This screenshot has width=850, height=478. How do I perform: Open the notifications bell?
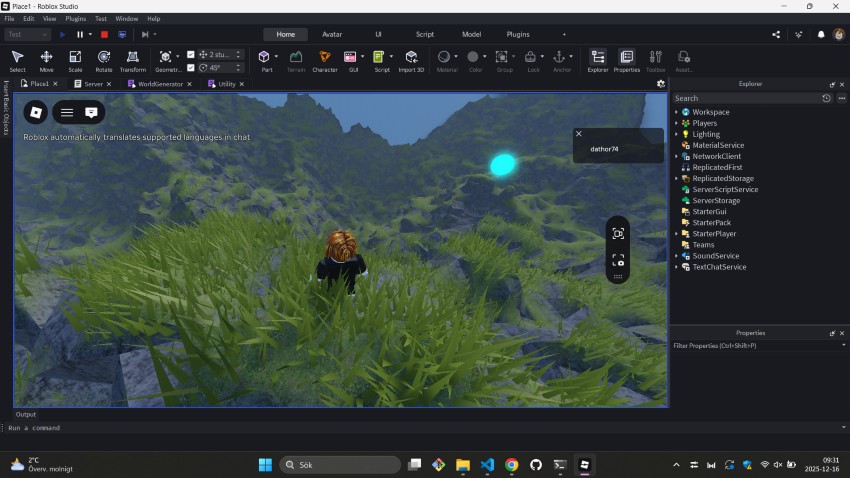click(821, 34)
